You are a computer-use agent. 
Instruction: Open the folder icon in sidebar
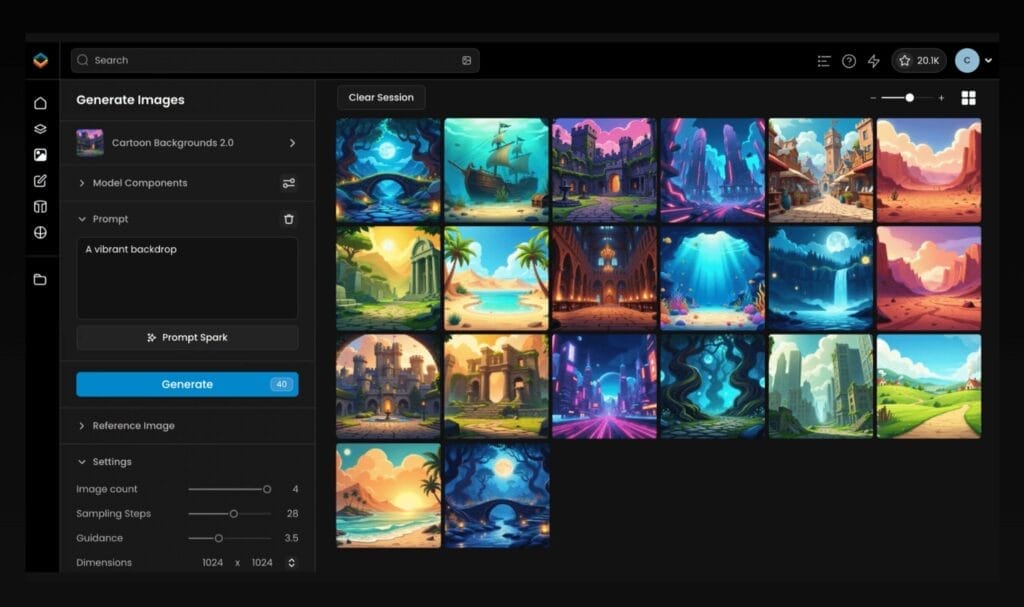pos(40,280)
